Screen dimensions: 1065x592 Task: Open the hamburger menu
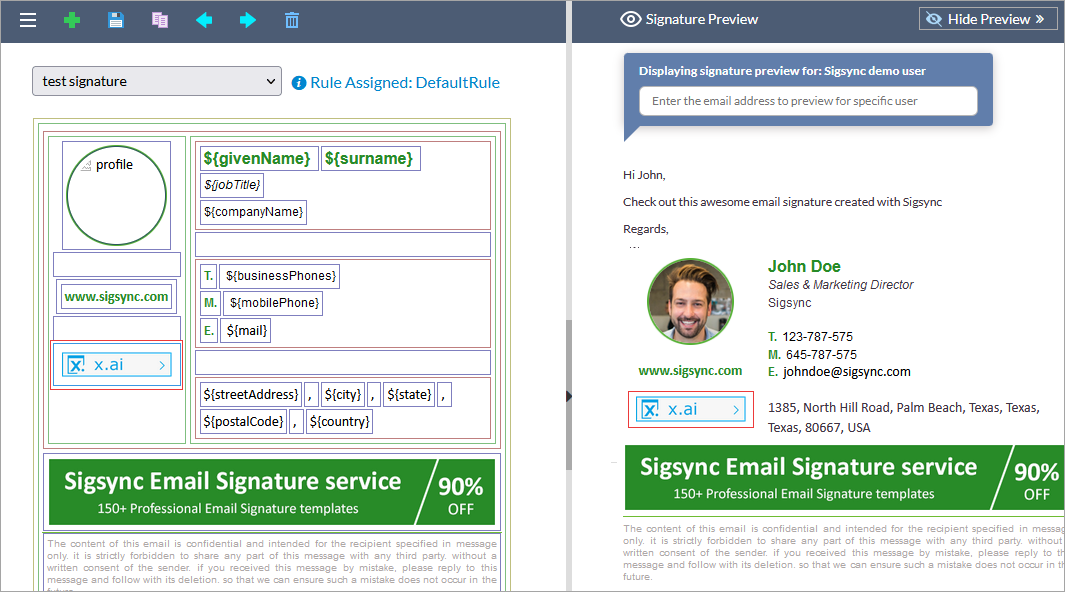click(28, 20)
